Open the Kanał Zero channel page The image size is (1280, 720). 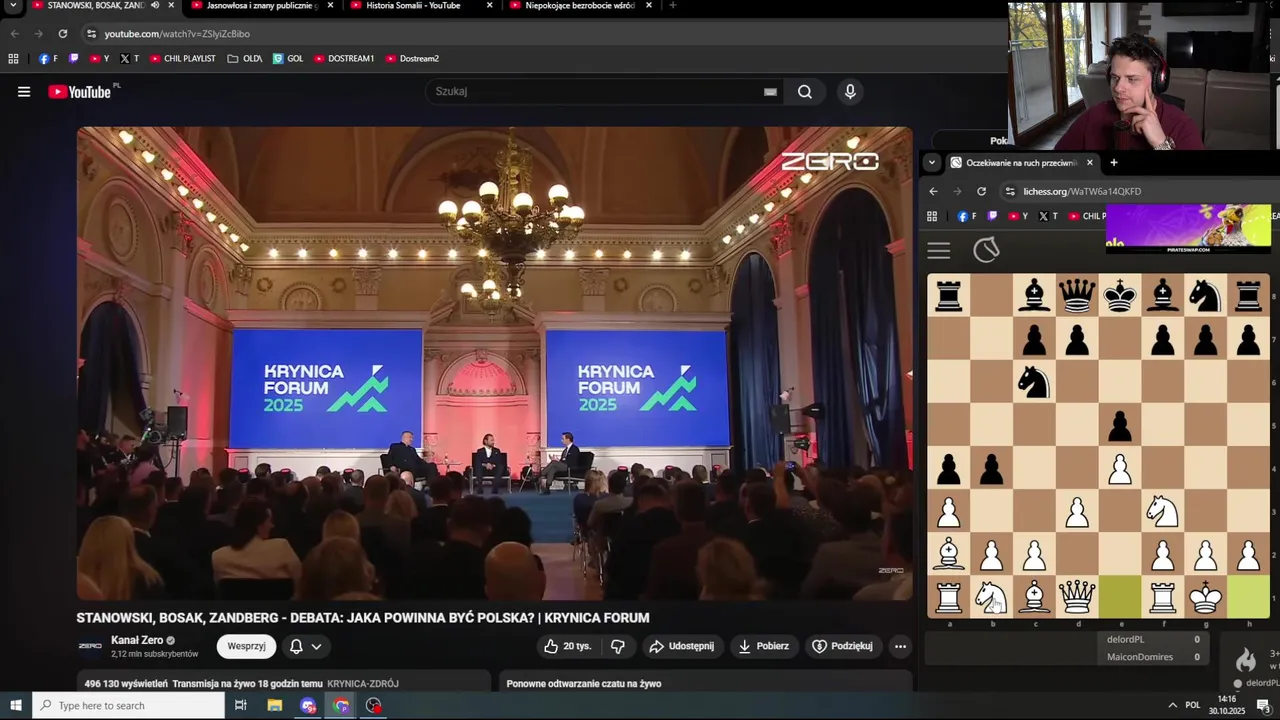tap(137, 640)
